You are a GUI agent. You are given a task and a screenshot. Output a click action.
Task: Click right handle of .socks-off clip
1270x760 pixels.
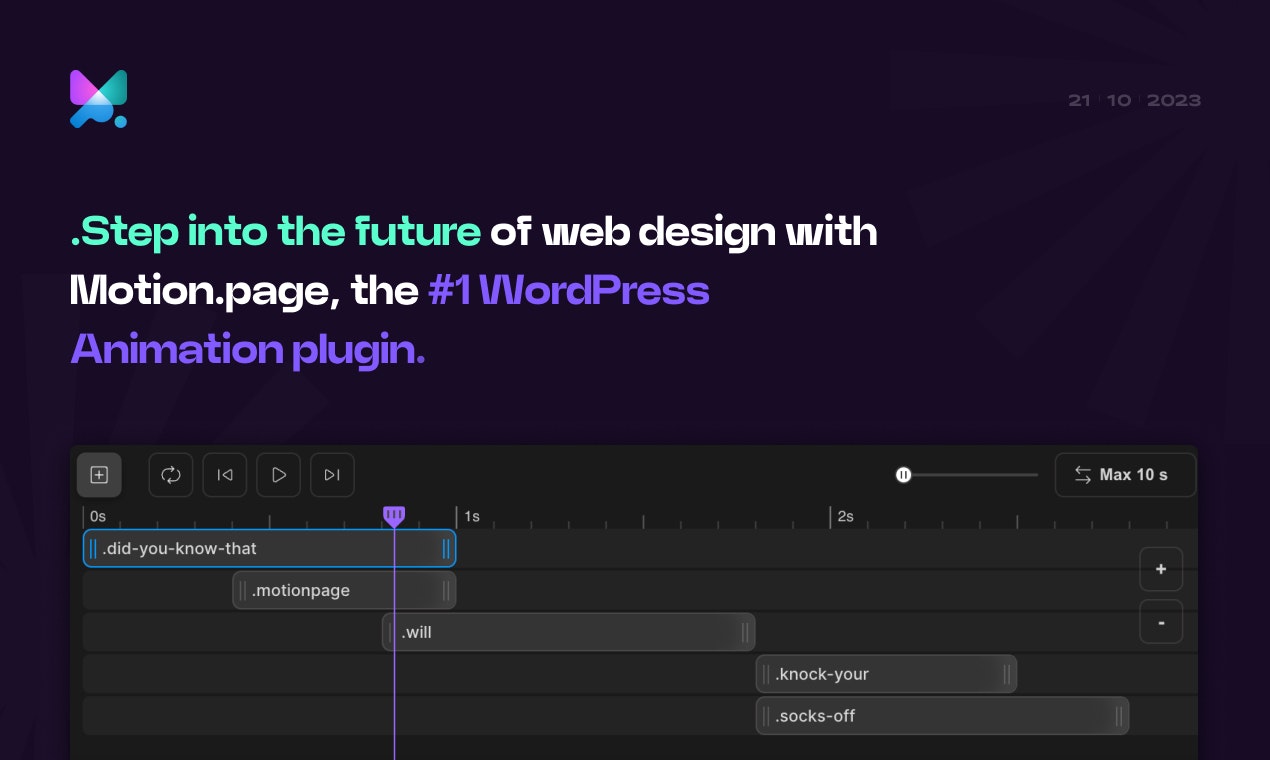(x=1119, y=716)
